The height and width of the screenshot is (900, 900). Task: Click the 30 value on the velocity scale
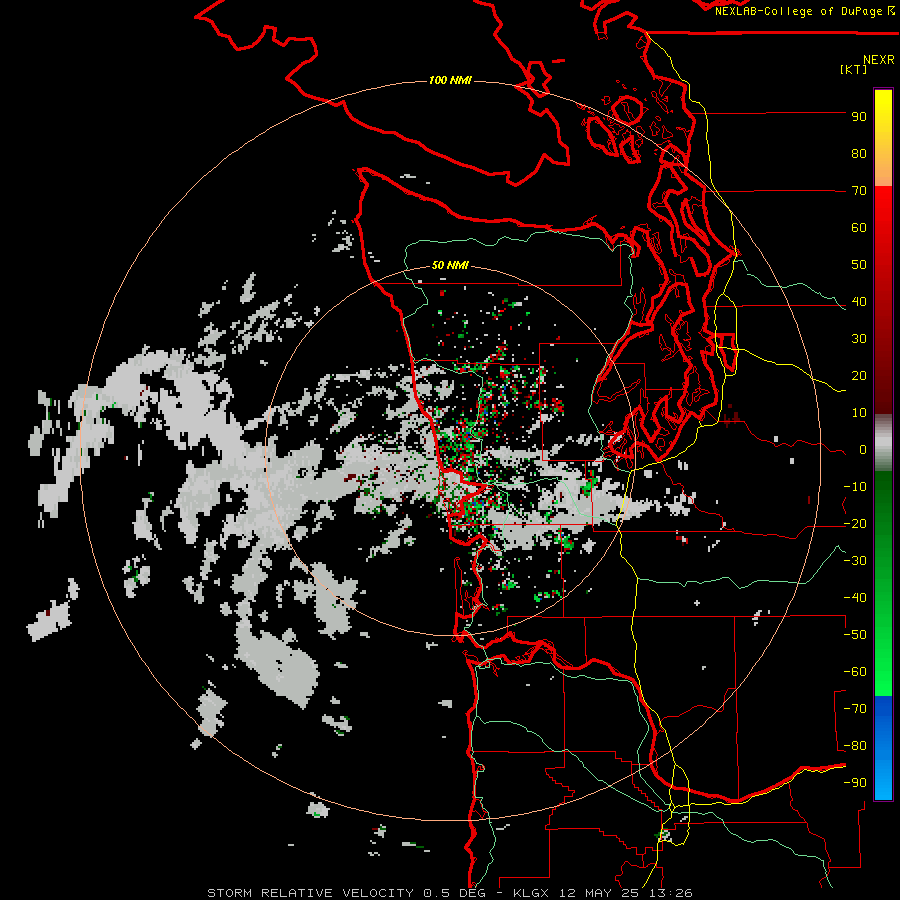pyautogui.click(x=859, y=339)
